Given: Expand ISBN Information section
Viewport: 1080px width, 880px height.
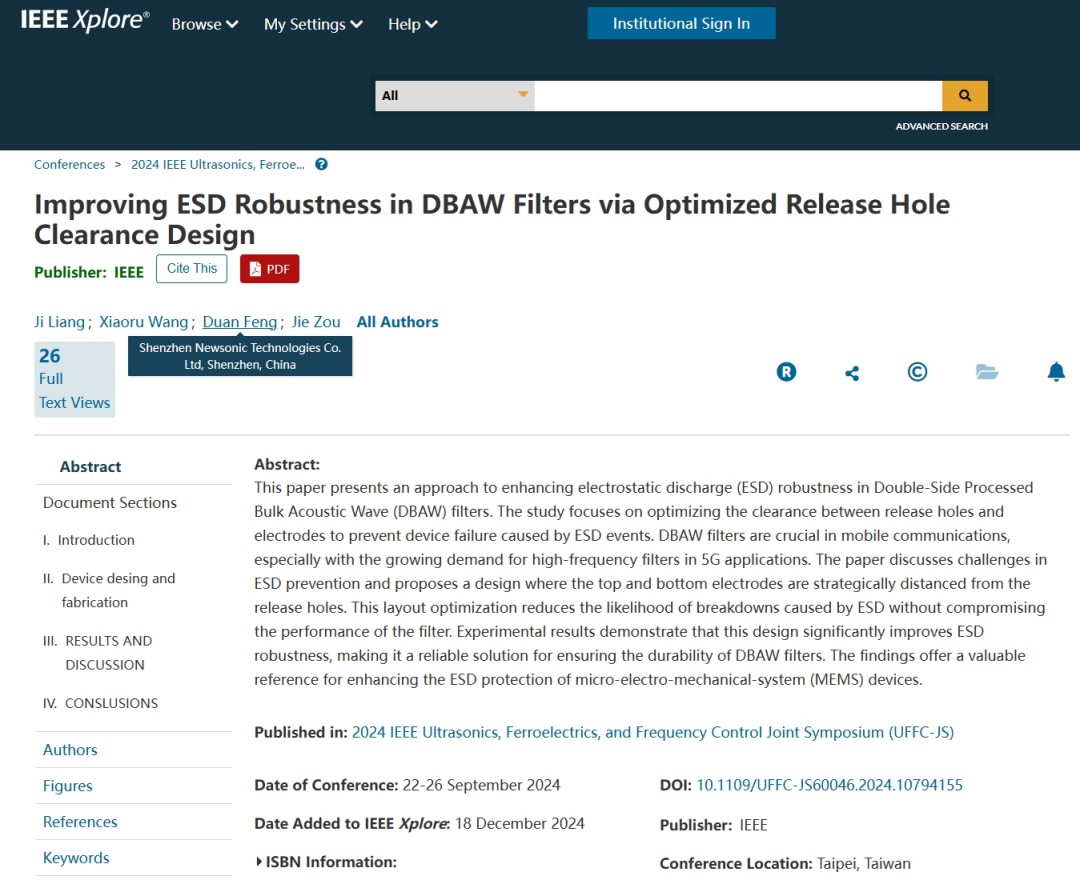Looking at the screenshot, I should [326, 861].
